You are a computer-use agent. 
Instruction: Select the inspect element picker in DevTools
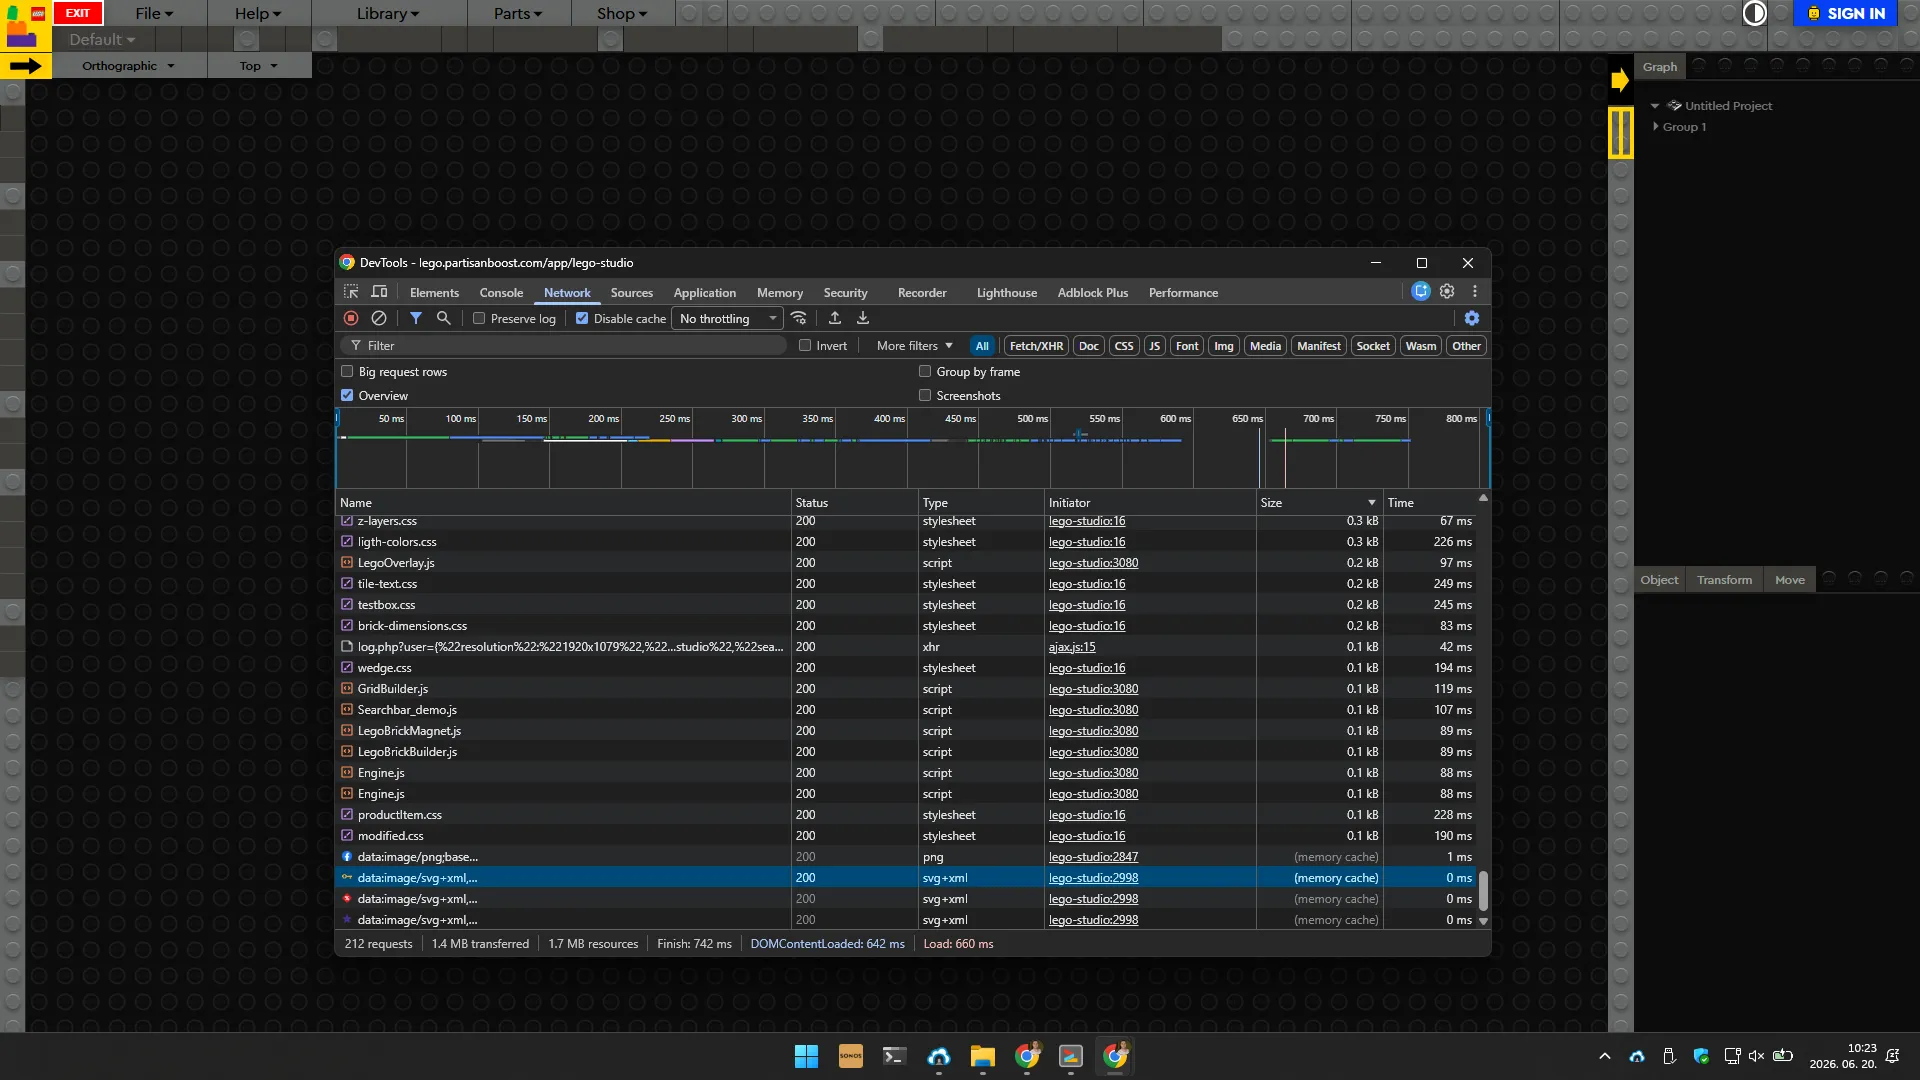pos(351,292)
